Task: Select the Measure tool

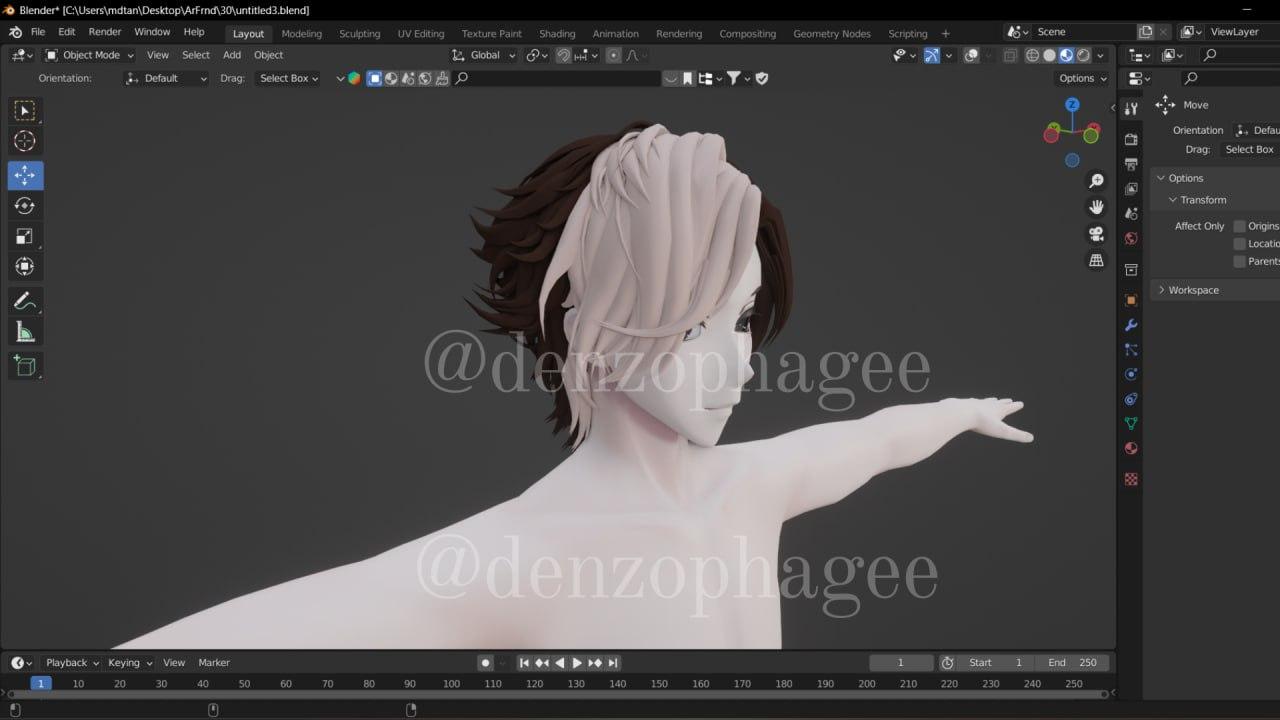Action: 25,332
